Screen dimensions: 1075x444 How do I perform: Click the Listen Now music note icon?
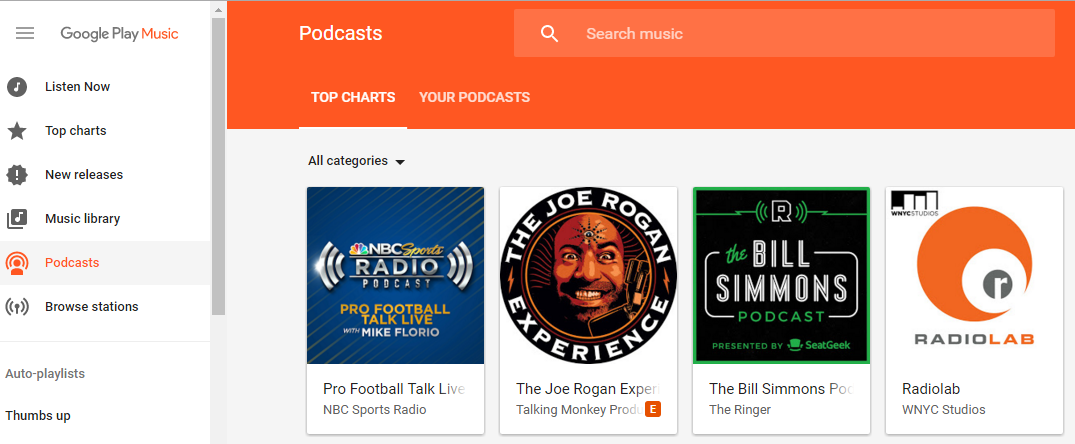coord(17,87)
